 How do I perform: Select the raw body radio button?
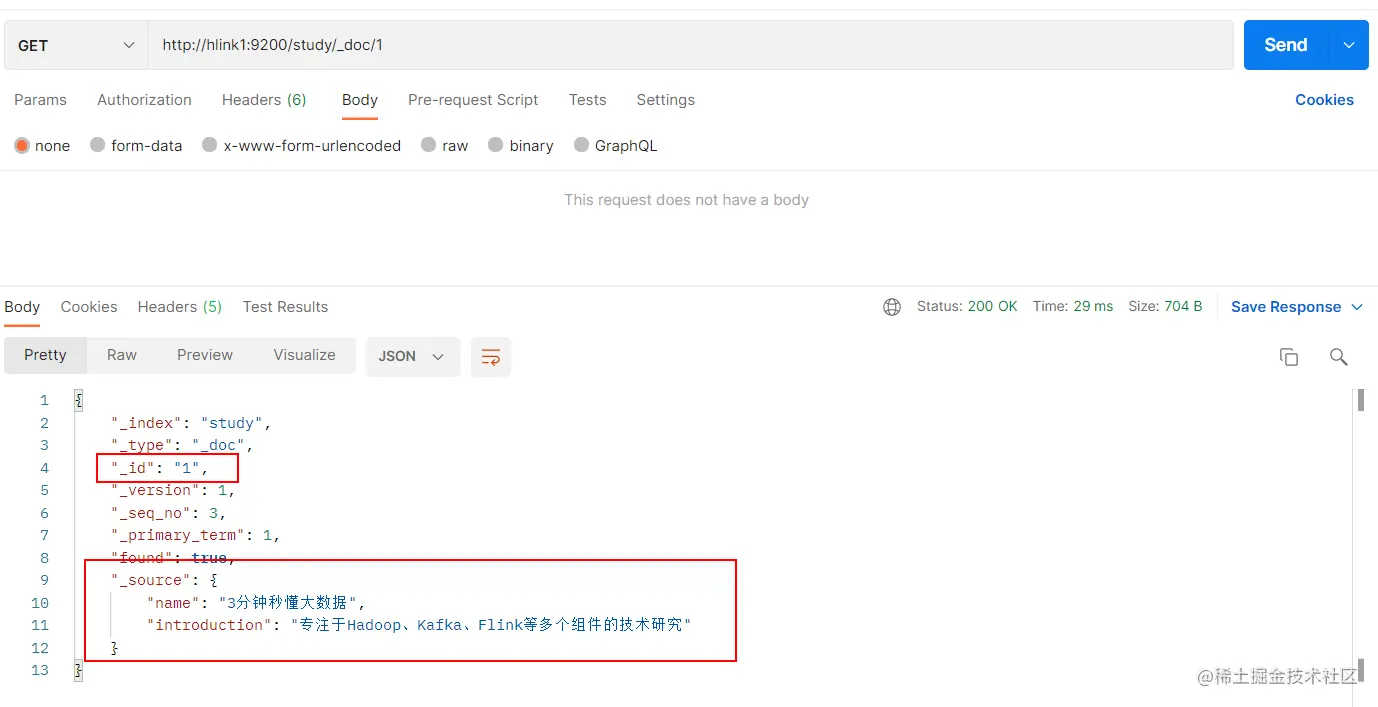(x=429, y=145)
